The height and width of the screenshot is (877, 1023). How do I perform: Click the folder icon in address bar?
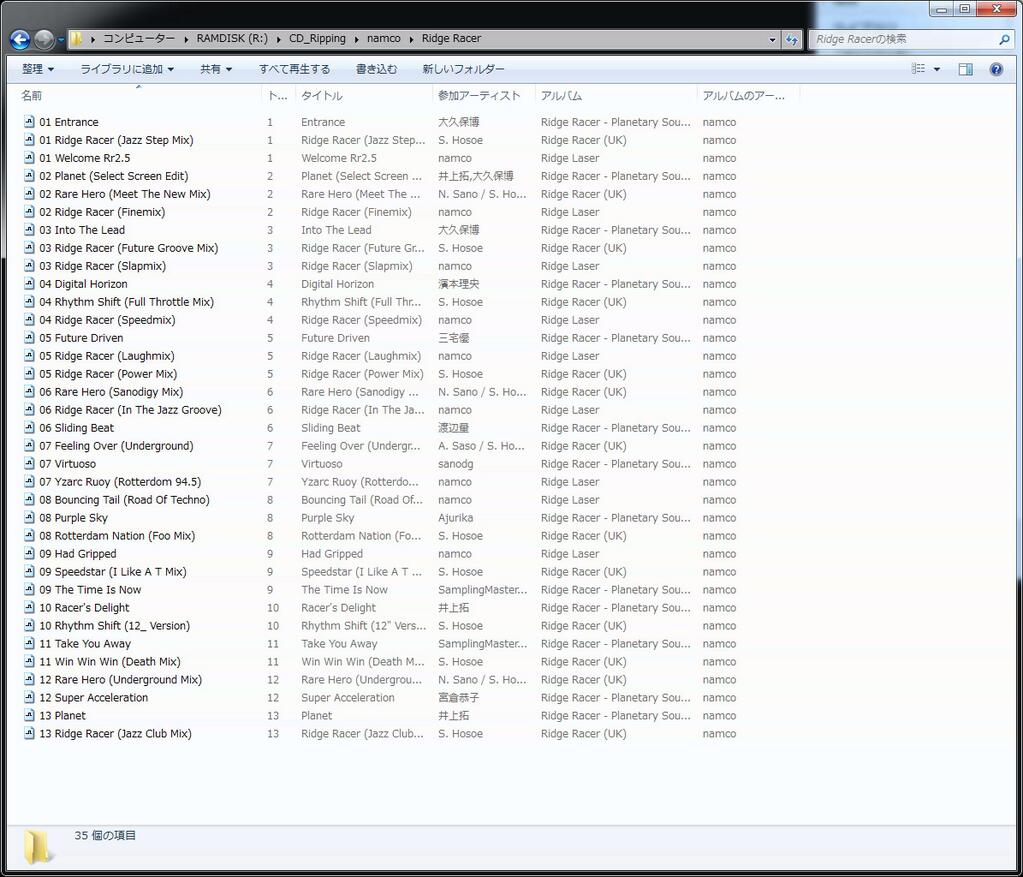coord(76,39)
